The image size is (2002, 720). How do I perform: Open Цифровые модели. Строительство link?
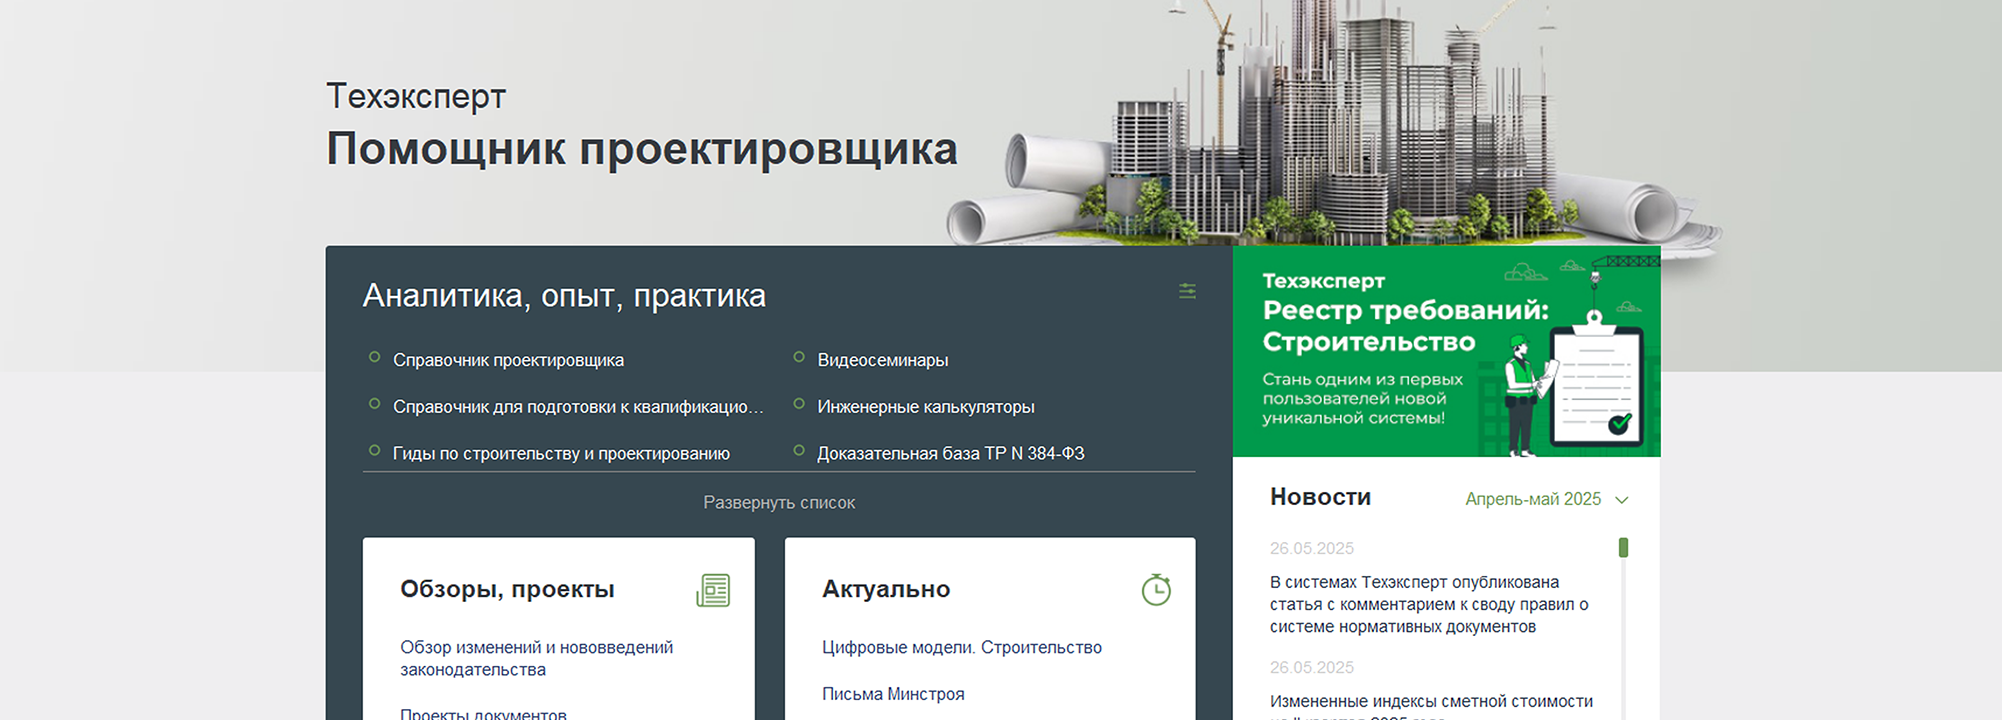tap(961, 647)
